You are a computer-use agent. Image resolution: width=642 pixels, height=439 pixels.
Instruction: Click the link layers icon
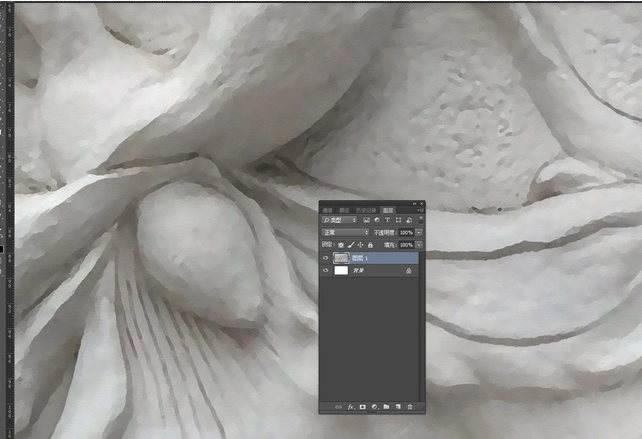pyautogui.click(x=337, y=407)
